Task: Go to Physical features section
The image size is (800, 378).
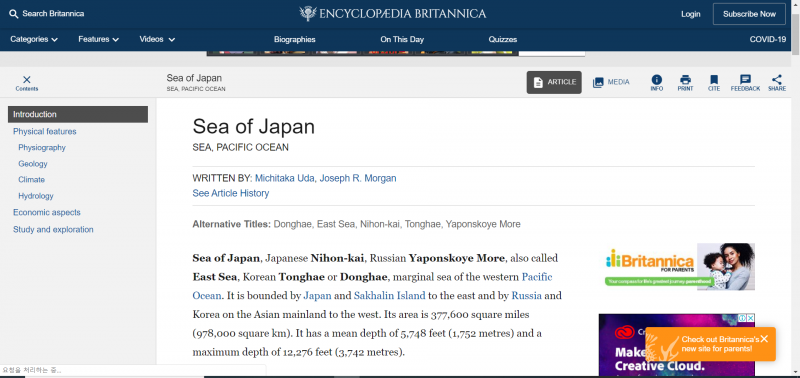Action: click(45, 131)
